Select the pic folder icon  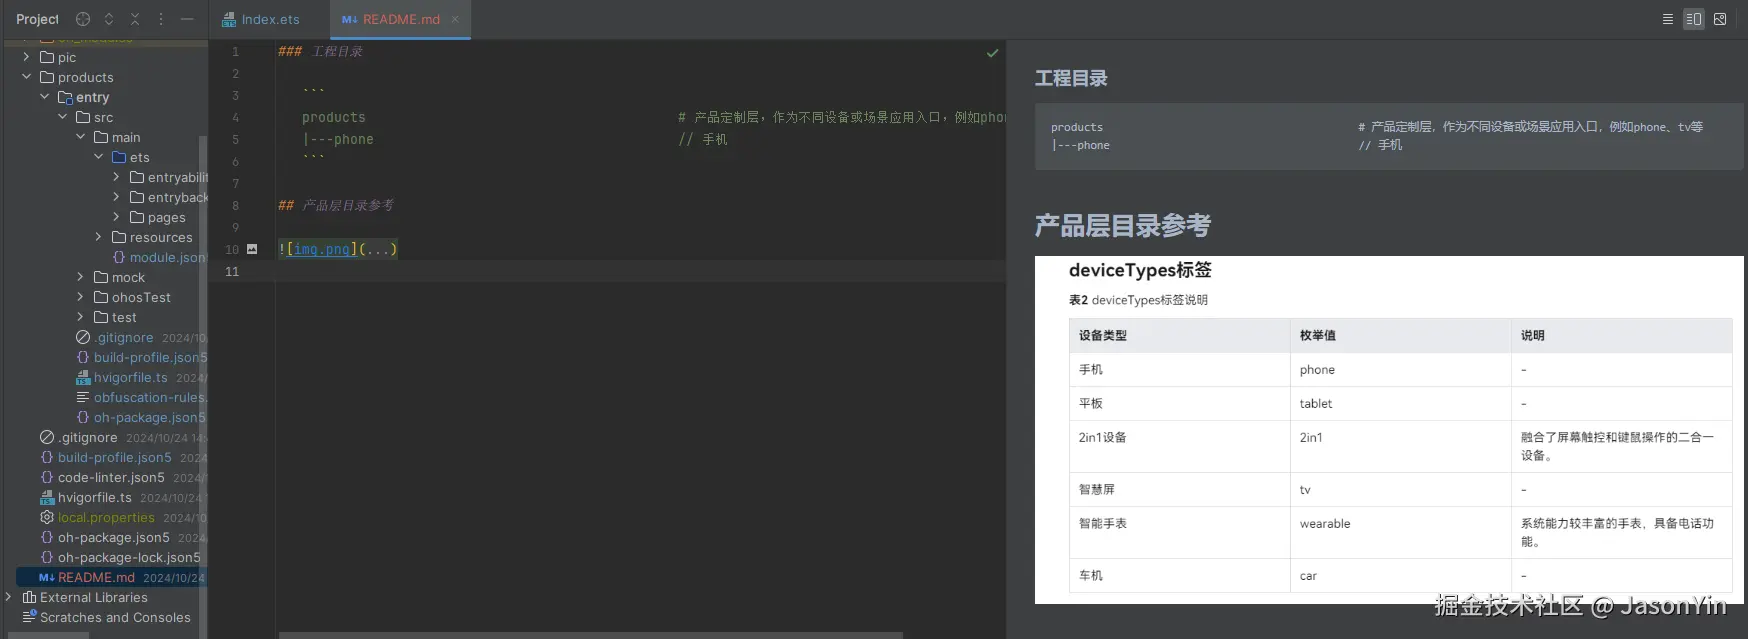click(47, 57)
